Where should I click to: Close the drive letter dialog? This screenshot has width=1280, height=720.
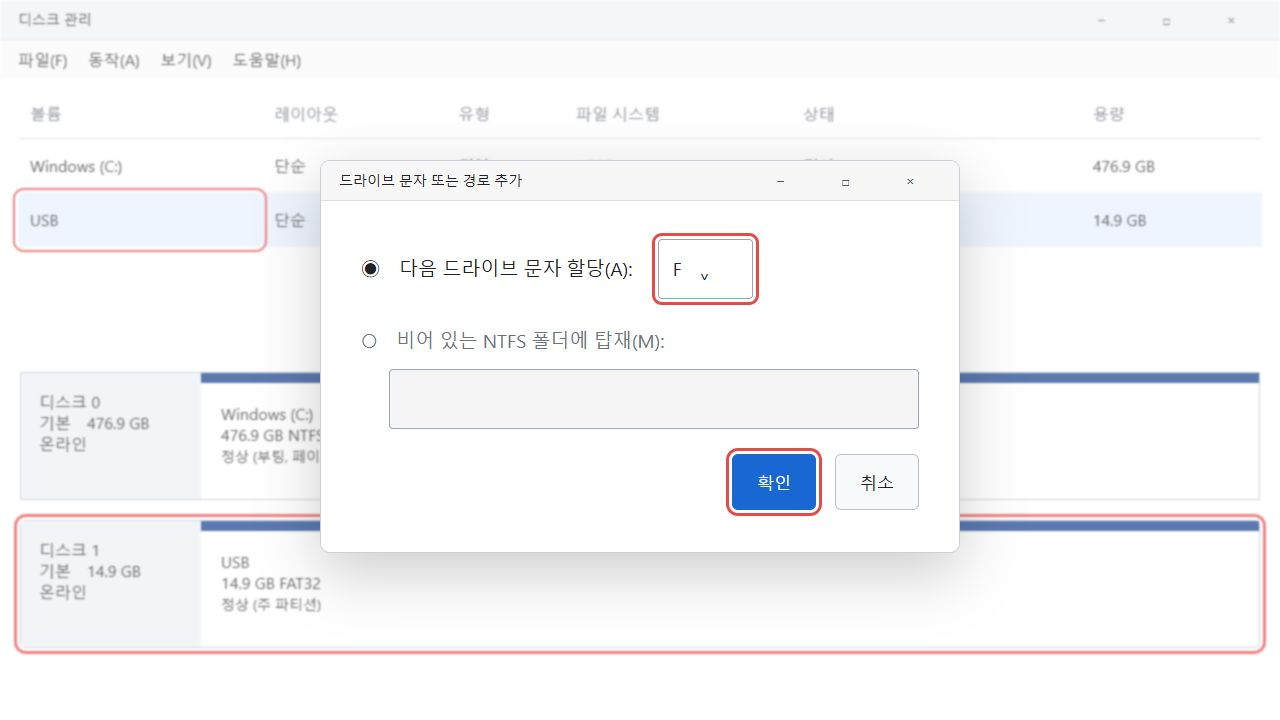[910, 181]
